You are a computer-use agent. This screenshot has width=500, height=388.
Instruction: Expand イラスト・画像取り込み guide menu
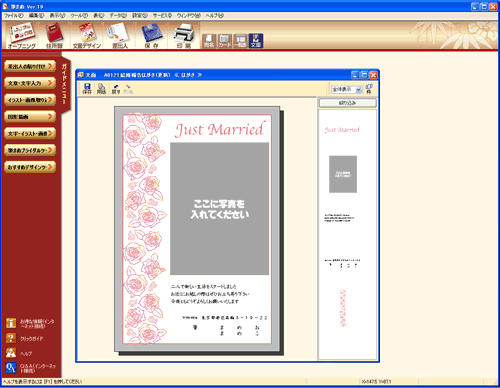pos(30,99)
